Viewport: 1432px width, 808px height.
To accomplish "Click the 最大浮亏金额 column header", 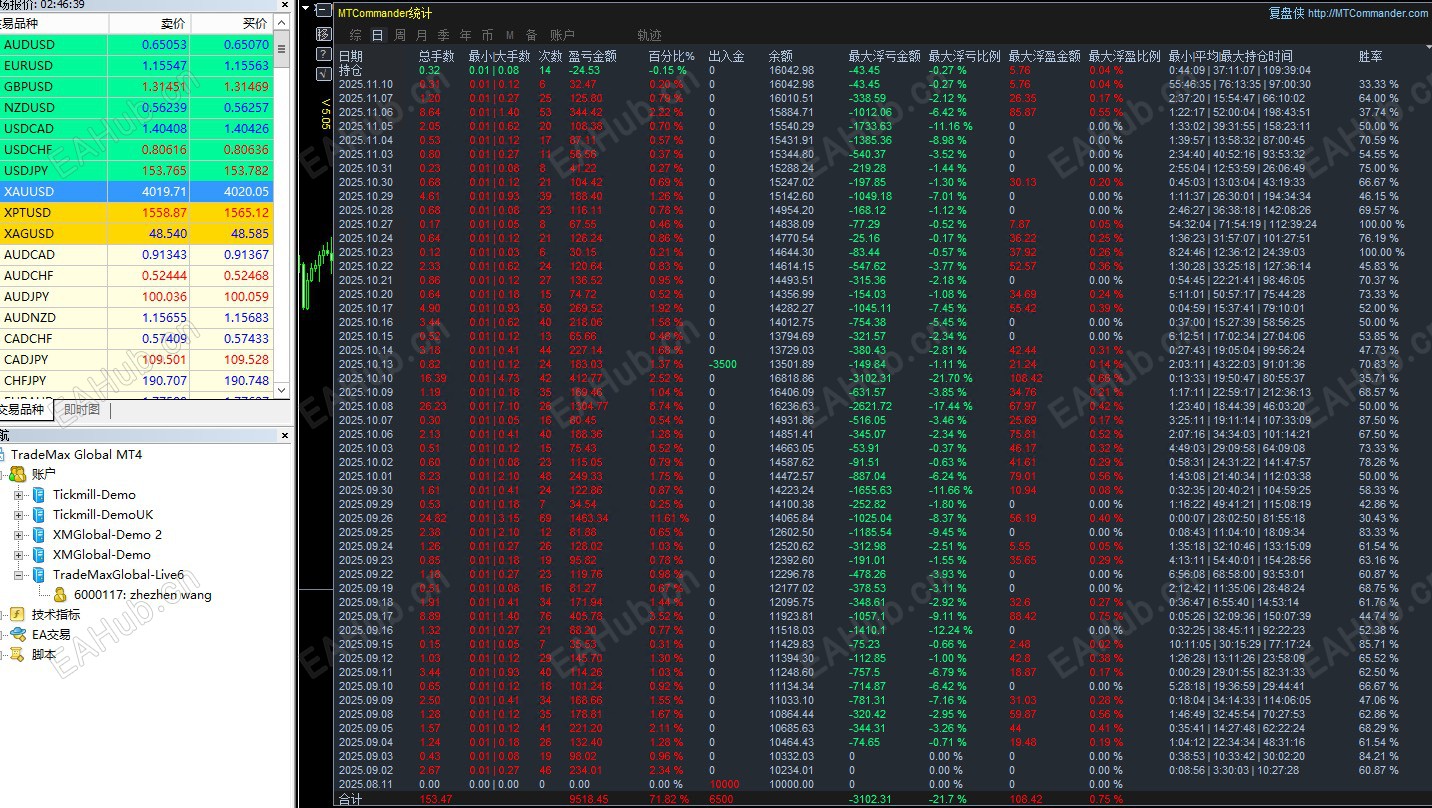I will pyautogui.click(x=885, y=56).
